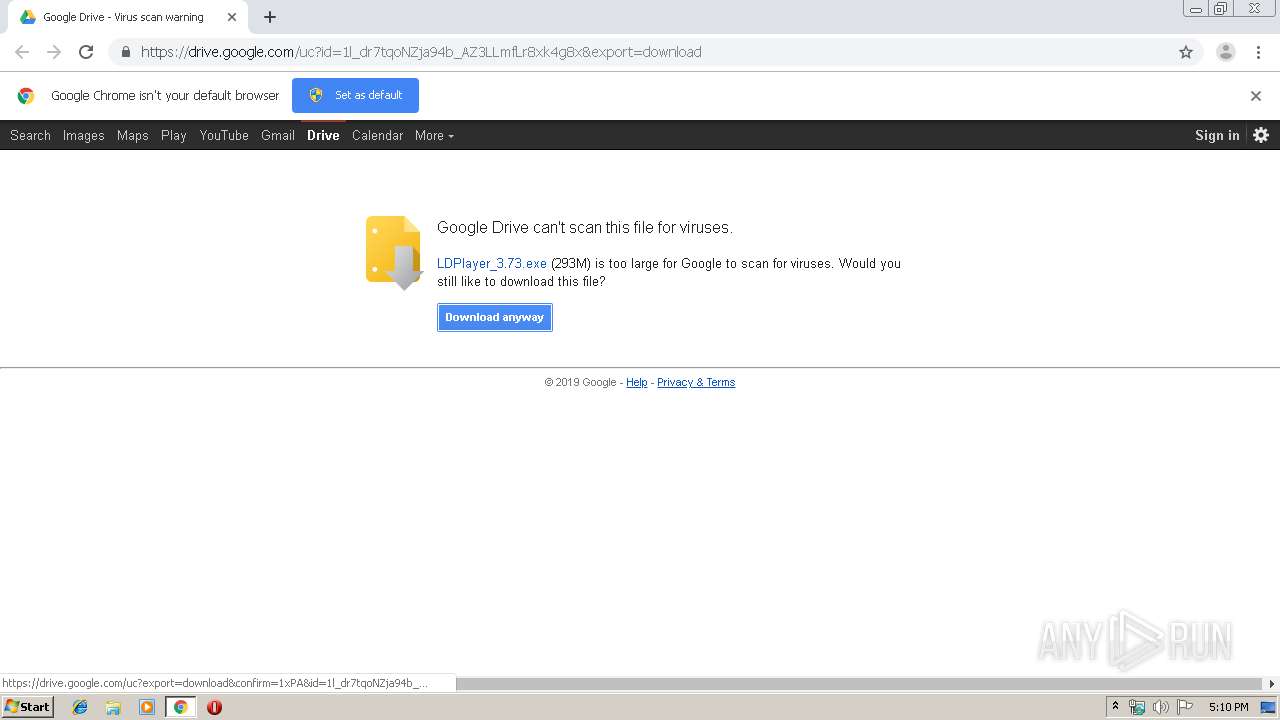
Task: Click the horizontal scrollbar at page bottom
Action: point(860,684)
